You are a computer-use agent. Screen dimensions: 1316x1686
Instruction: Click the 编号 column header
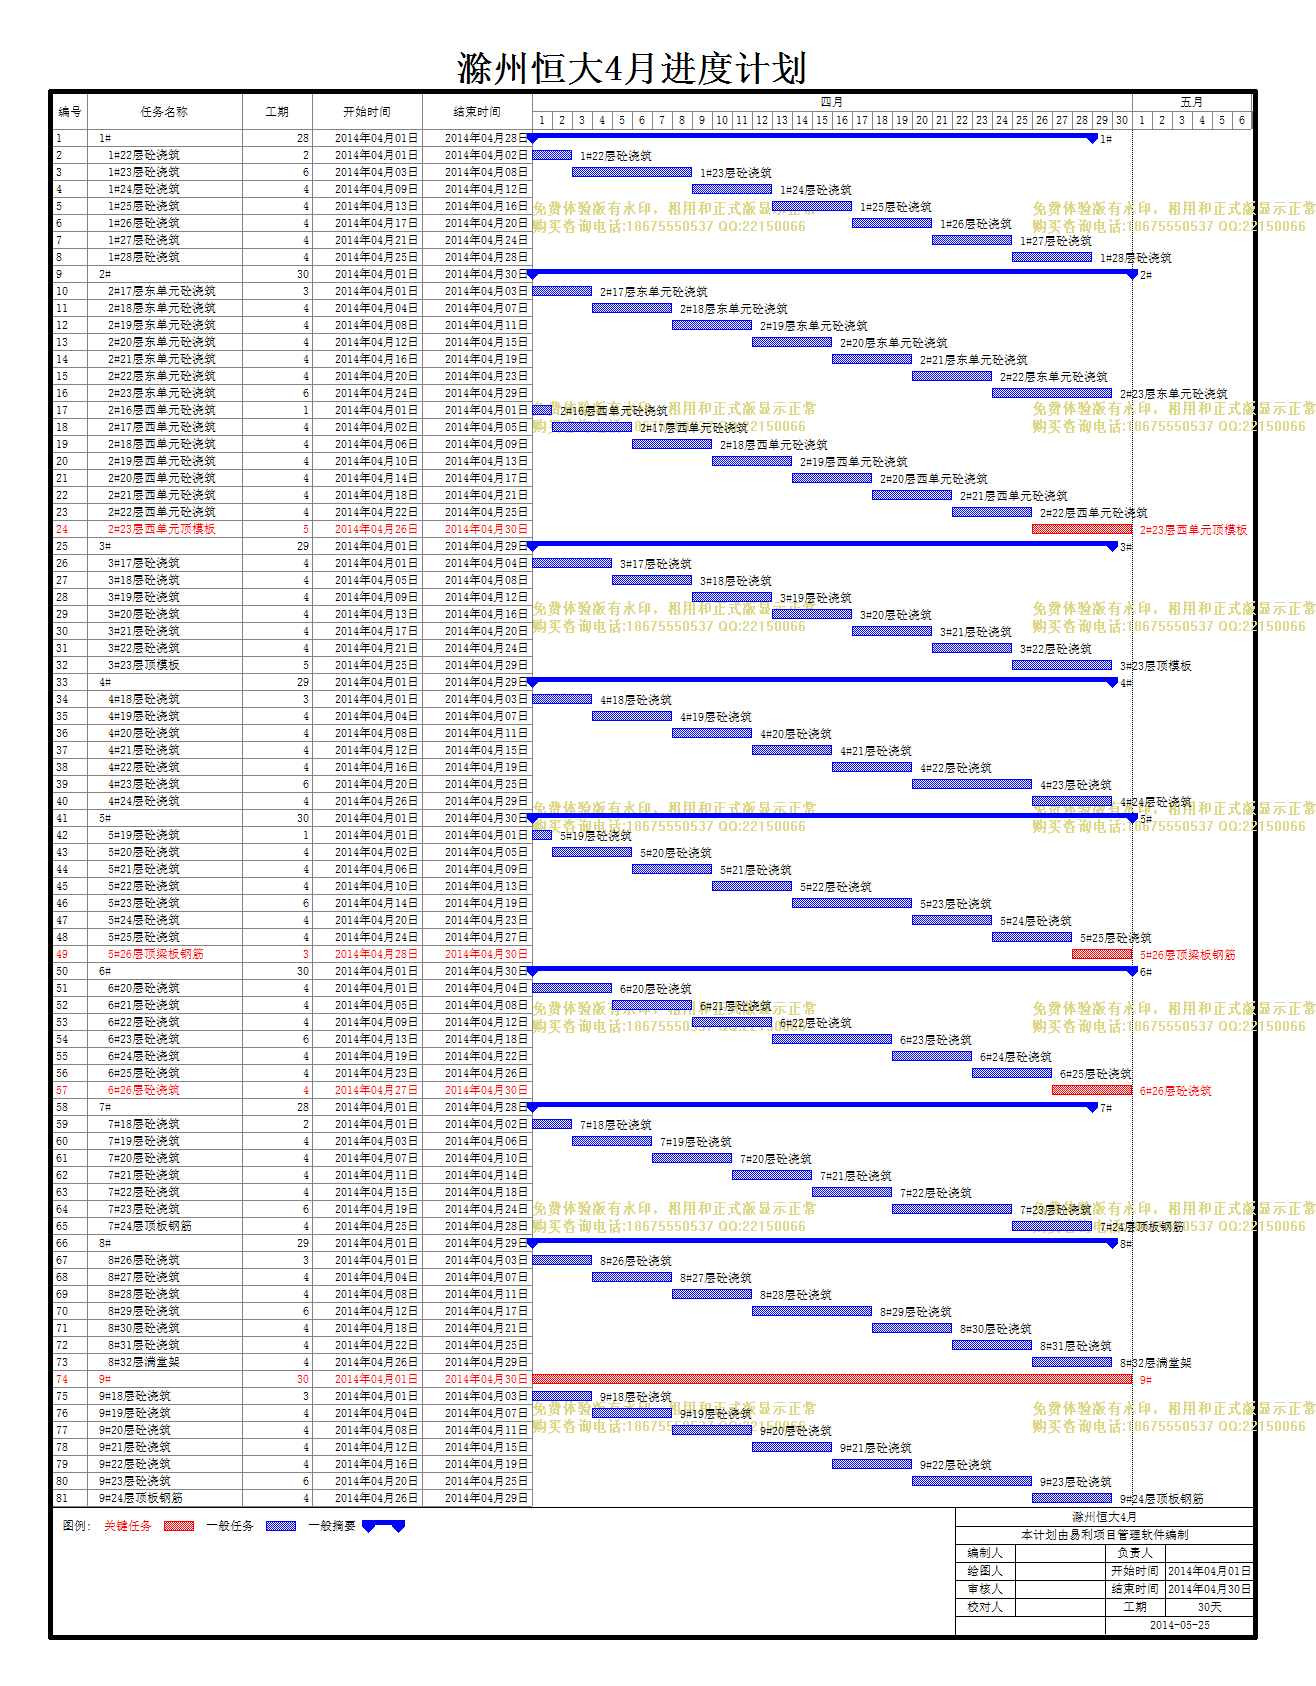pos(70,112)
